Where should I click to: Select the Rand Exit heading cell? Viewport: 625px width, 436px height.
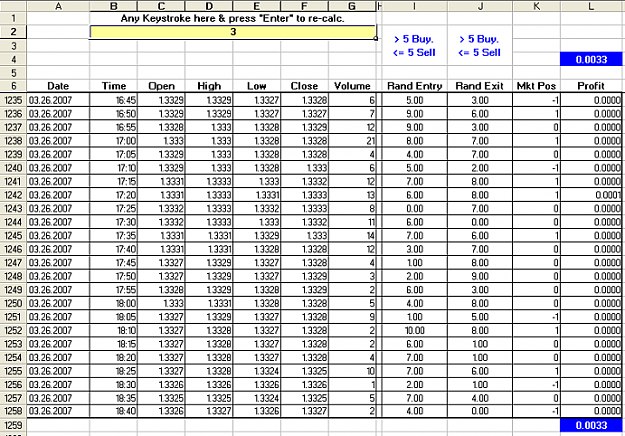(x=480, y=86)
